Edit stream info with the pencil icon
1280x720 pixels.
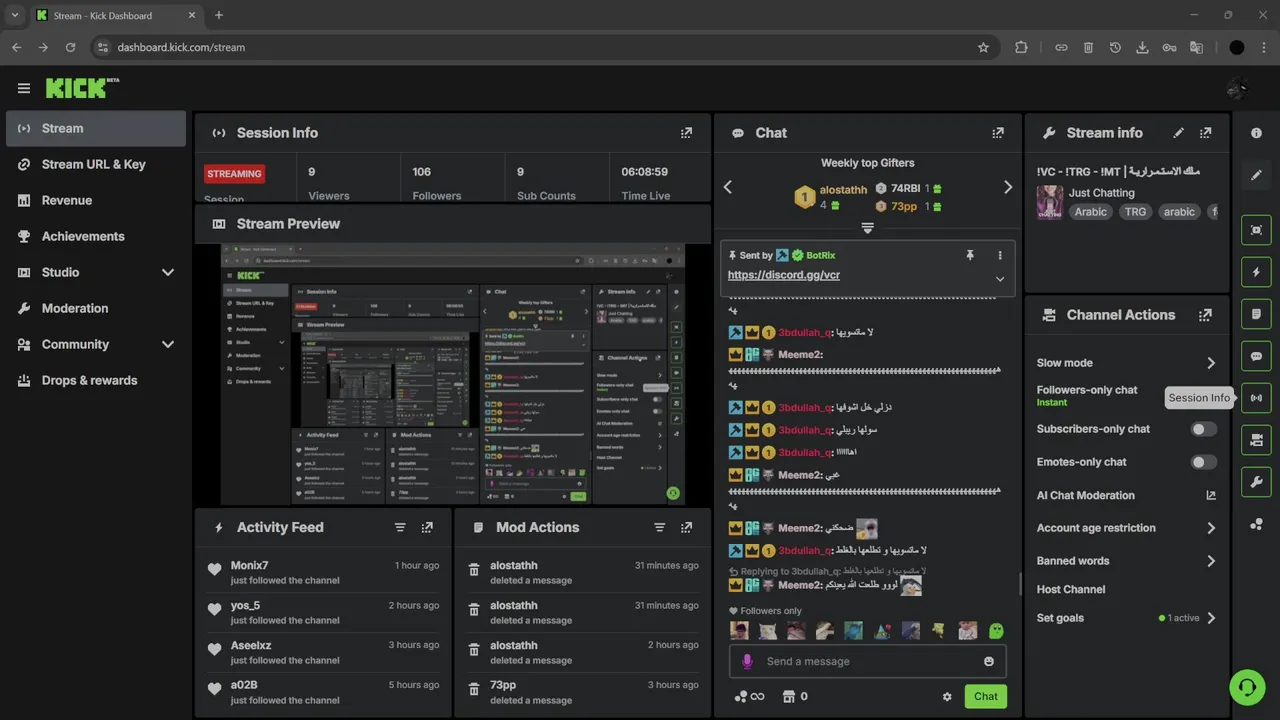pos(1178,133)
